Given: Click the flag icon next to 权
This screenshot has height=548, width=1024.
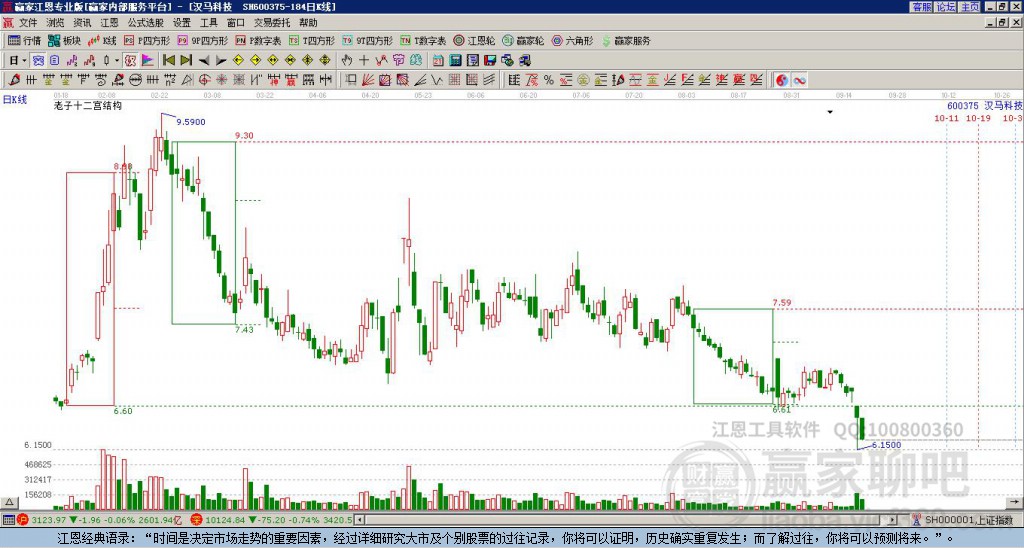Looking at the screenshot, I should [148, 61].
